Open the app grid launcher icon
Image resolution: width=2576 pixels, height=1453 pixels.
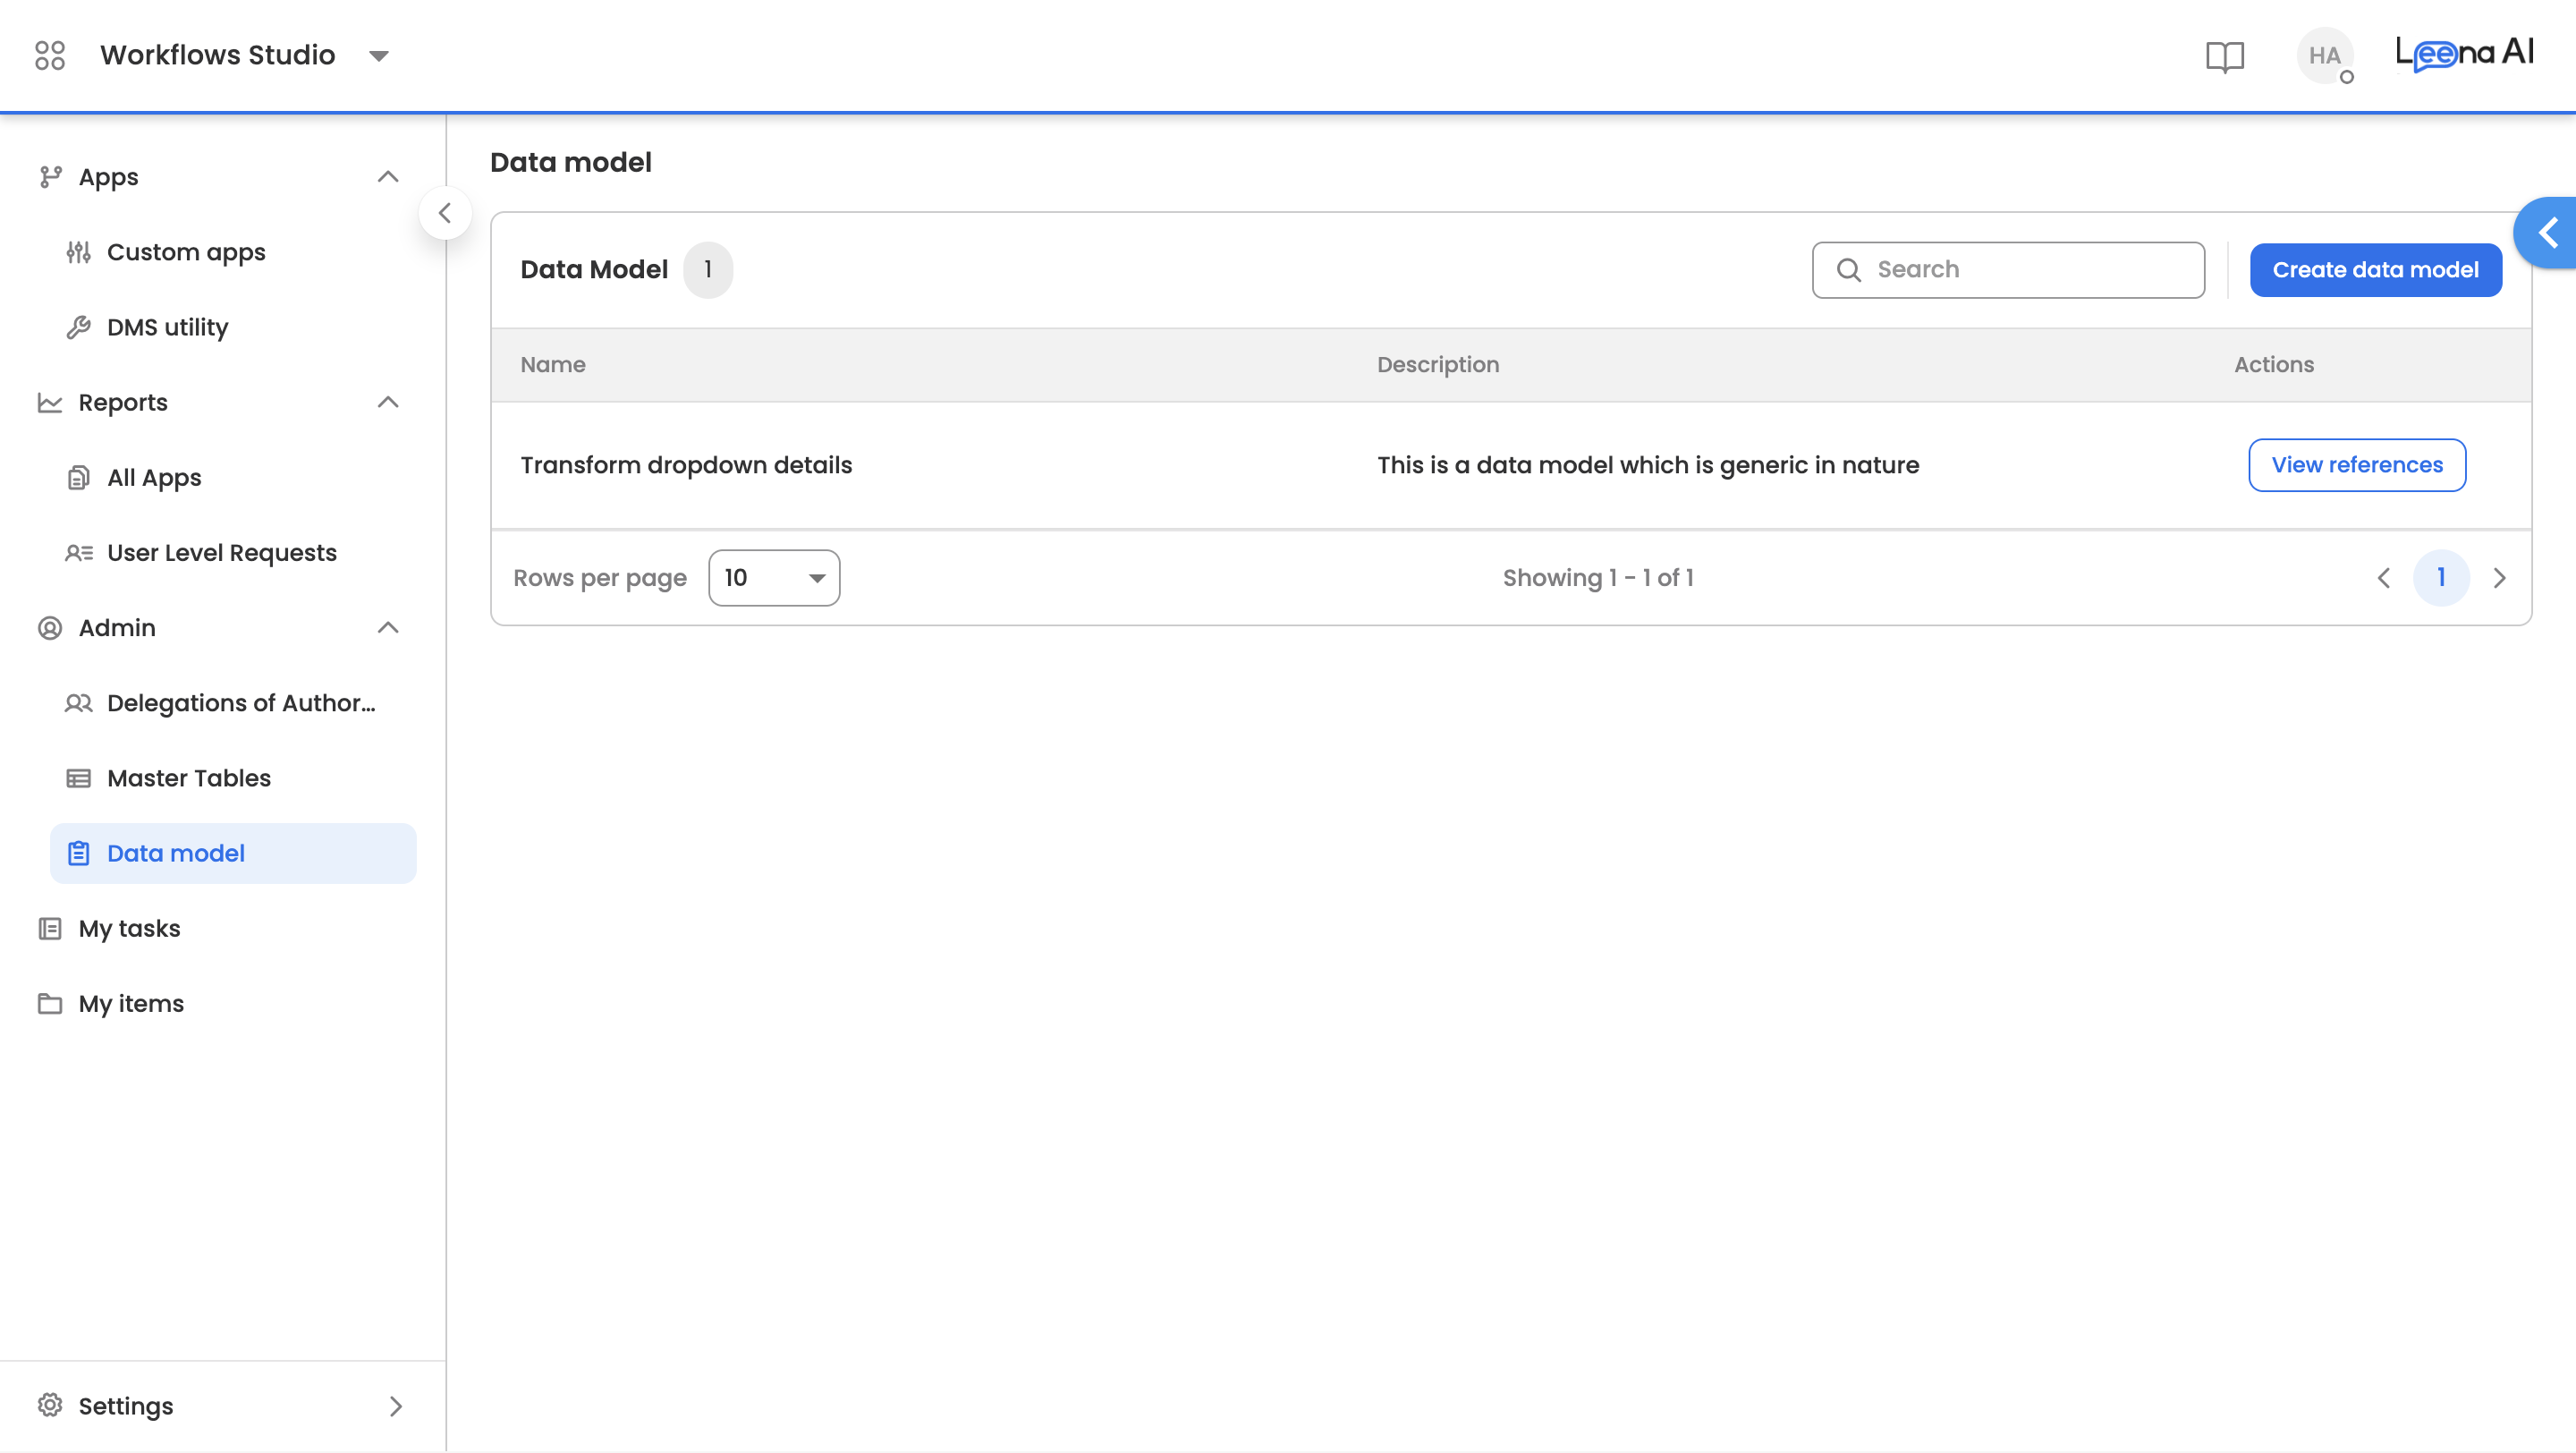[49, 55]
